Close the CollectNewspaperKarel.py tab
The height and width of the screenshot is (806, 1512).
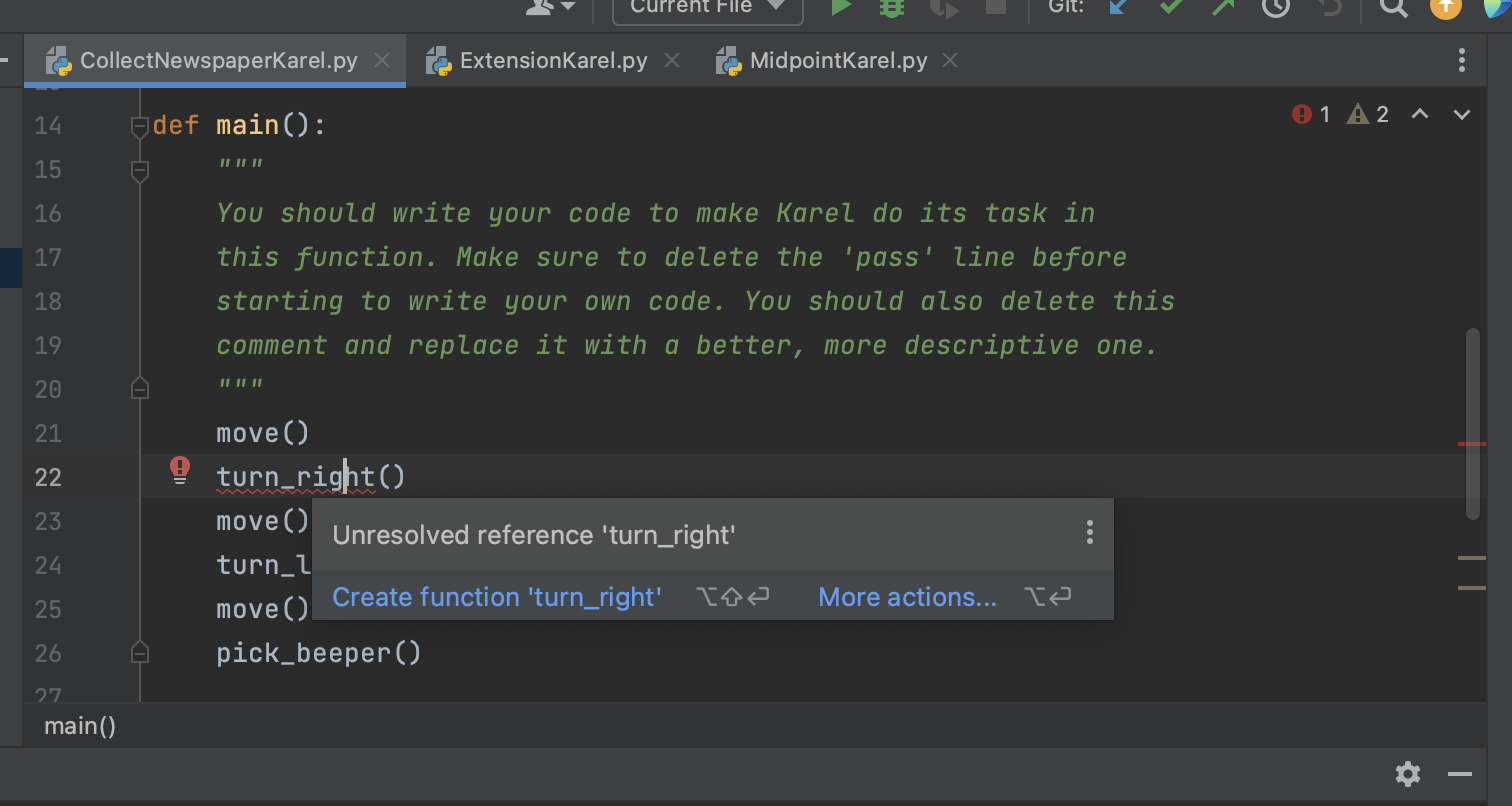tap(381, 61)
